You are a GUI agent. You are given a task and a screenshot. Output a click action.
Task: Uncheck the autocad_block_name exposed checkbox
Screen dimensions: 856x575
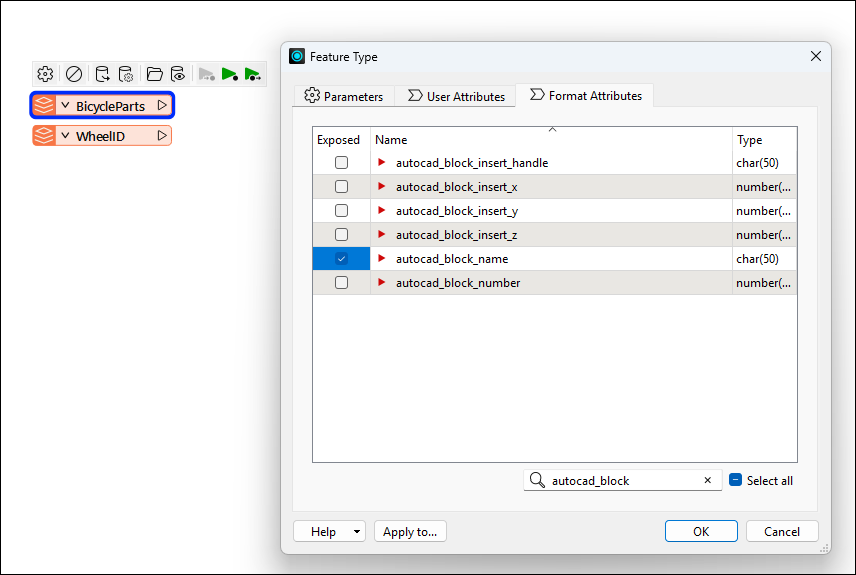(341, 259)
